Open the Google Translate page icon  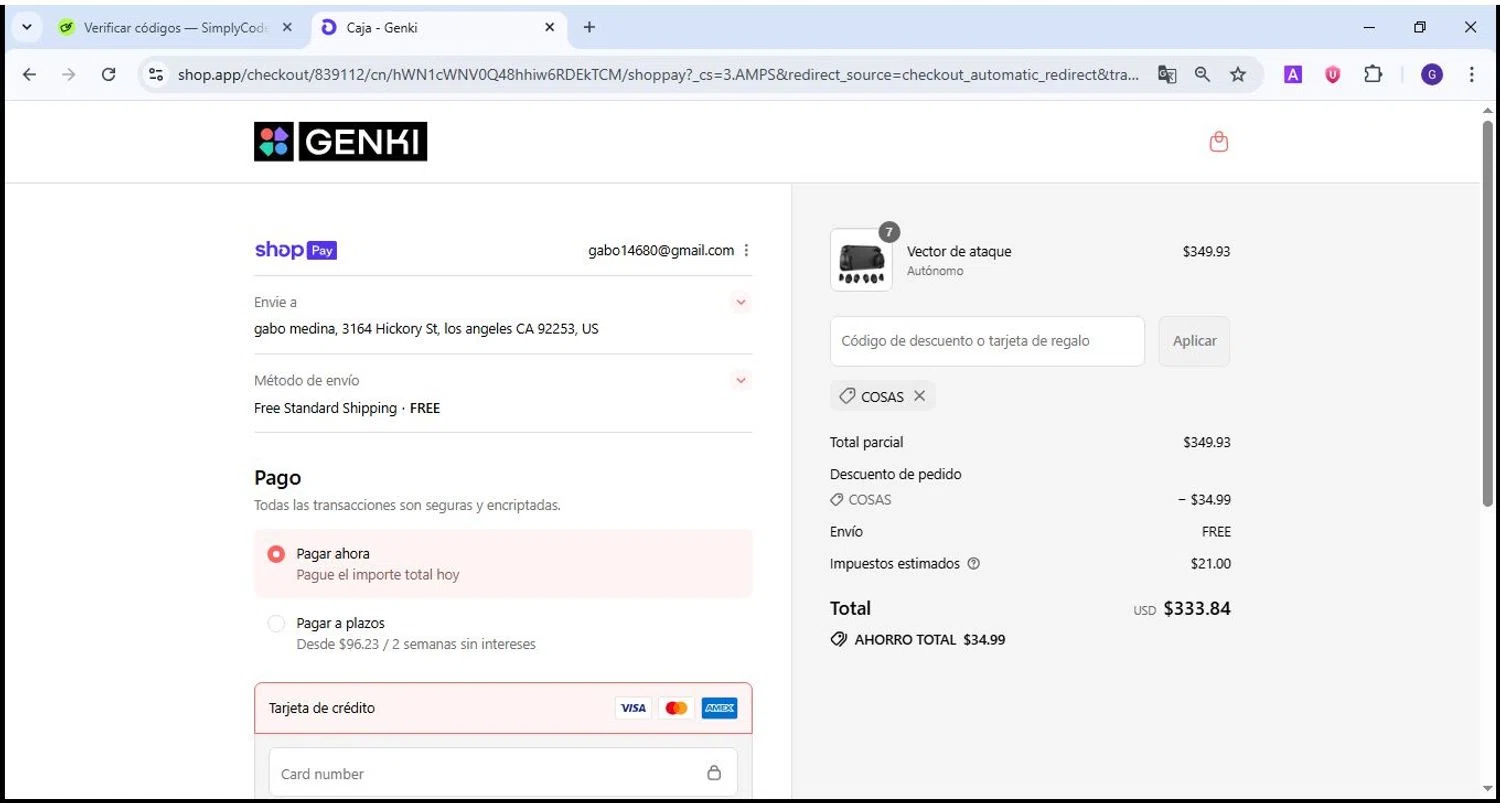[1167, 74]
